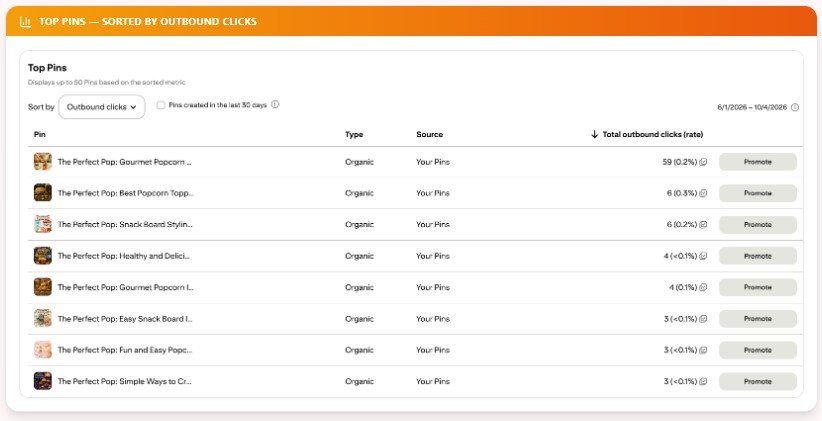This screenshot has height=421, width=822.
Task: Click the 4 (0.1%) outbound clicks value
Action: pos(683,287)
